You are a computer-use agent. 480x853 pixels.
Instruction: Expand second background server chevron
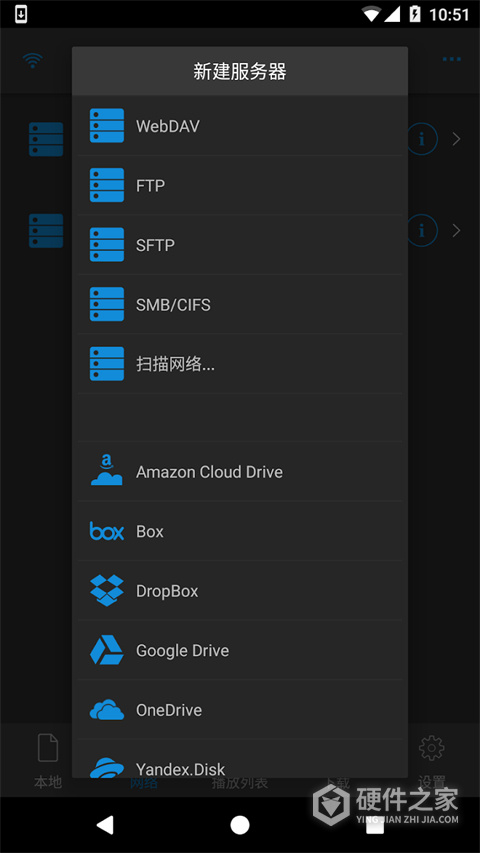point(457,231)
